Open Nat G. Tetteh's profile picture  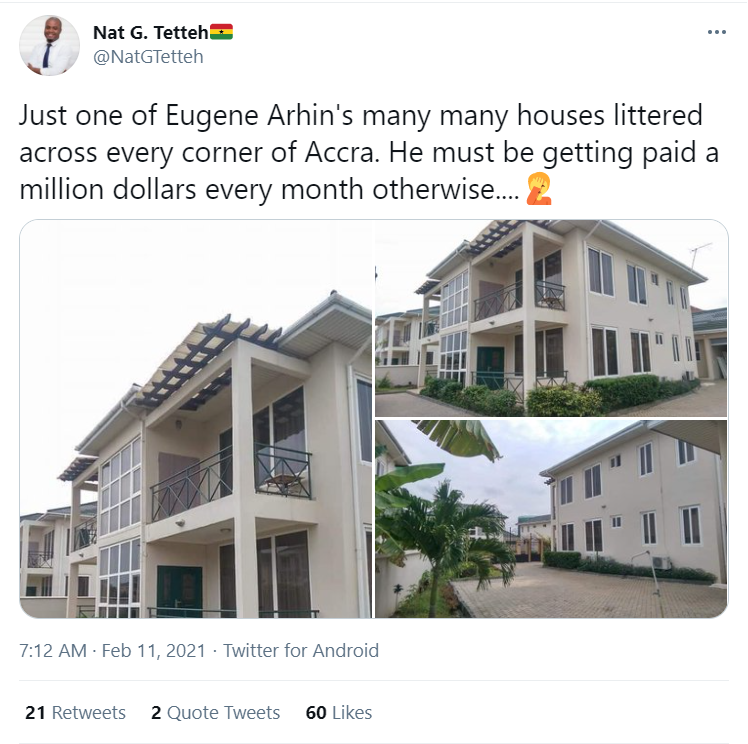tap(49, 46)
